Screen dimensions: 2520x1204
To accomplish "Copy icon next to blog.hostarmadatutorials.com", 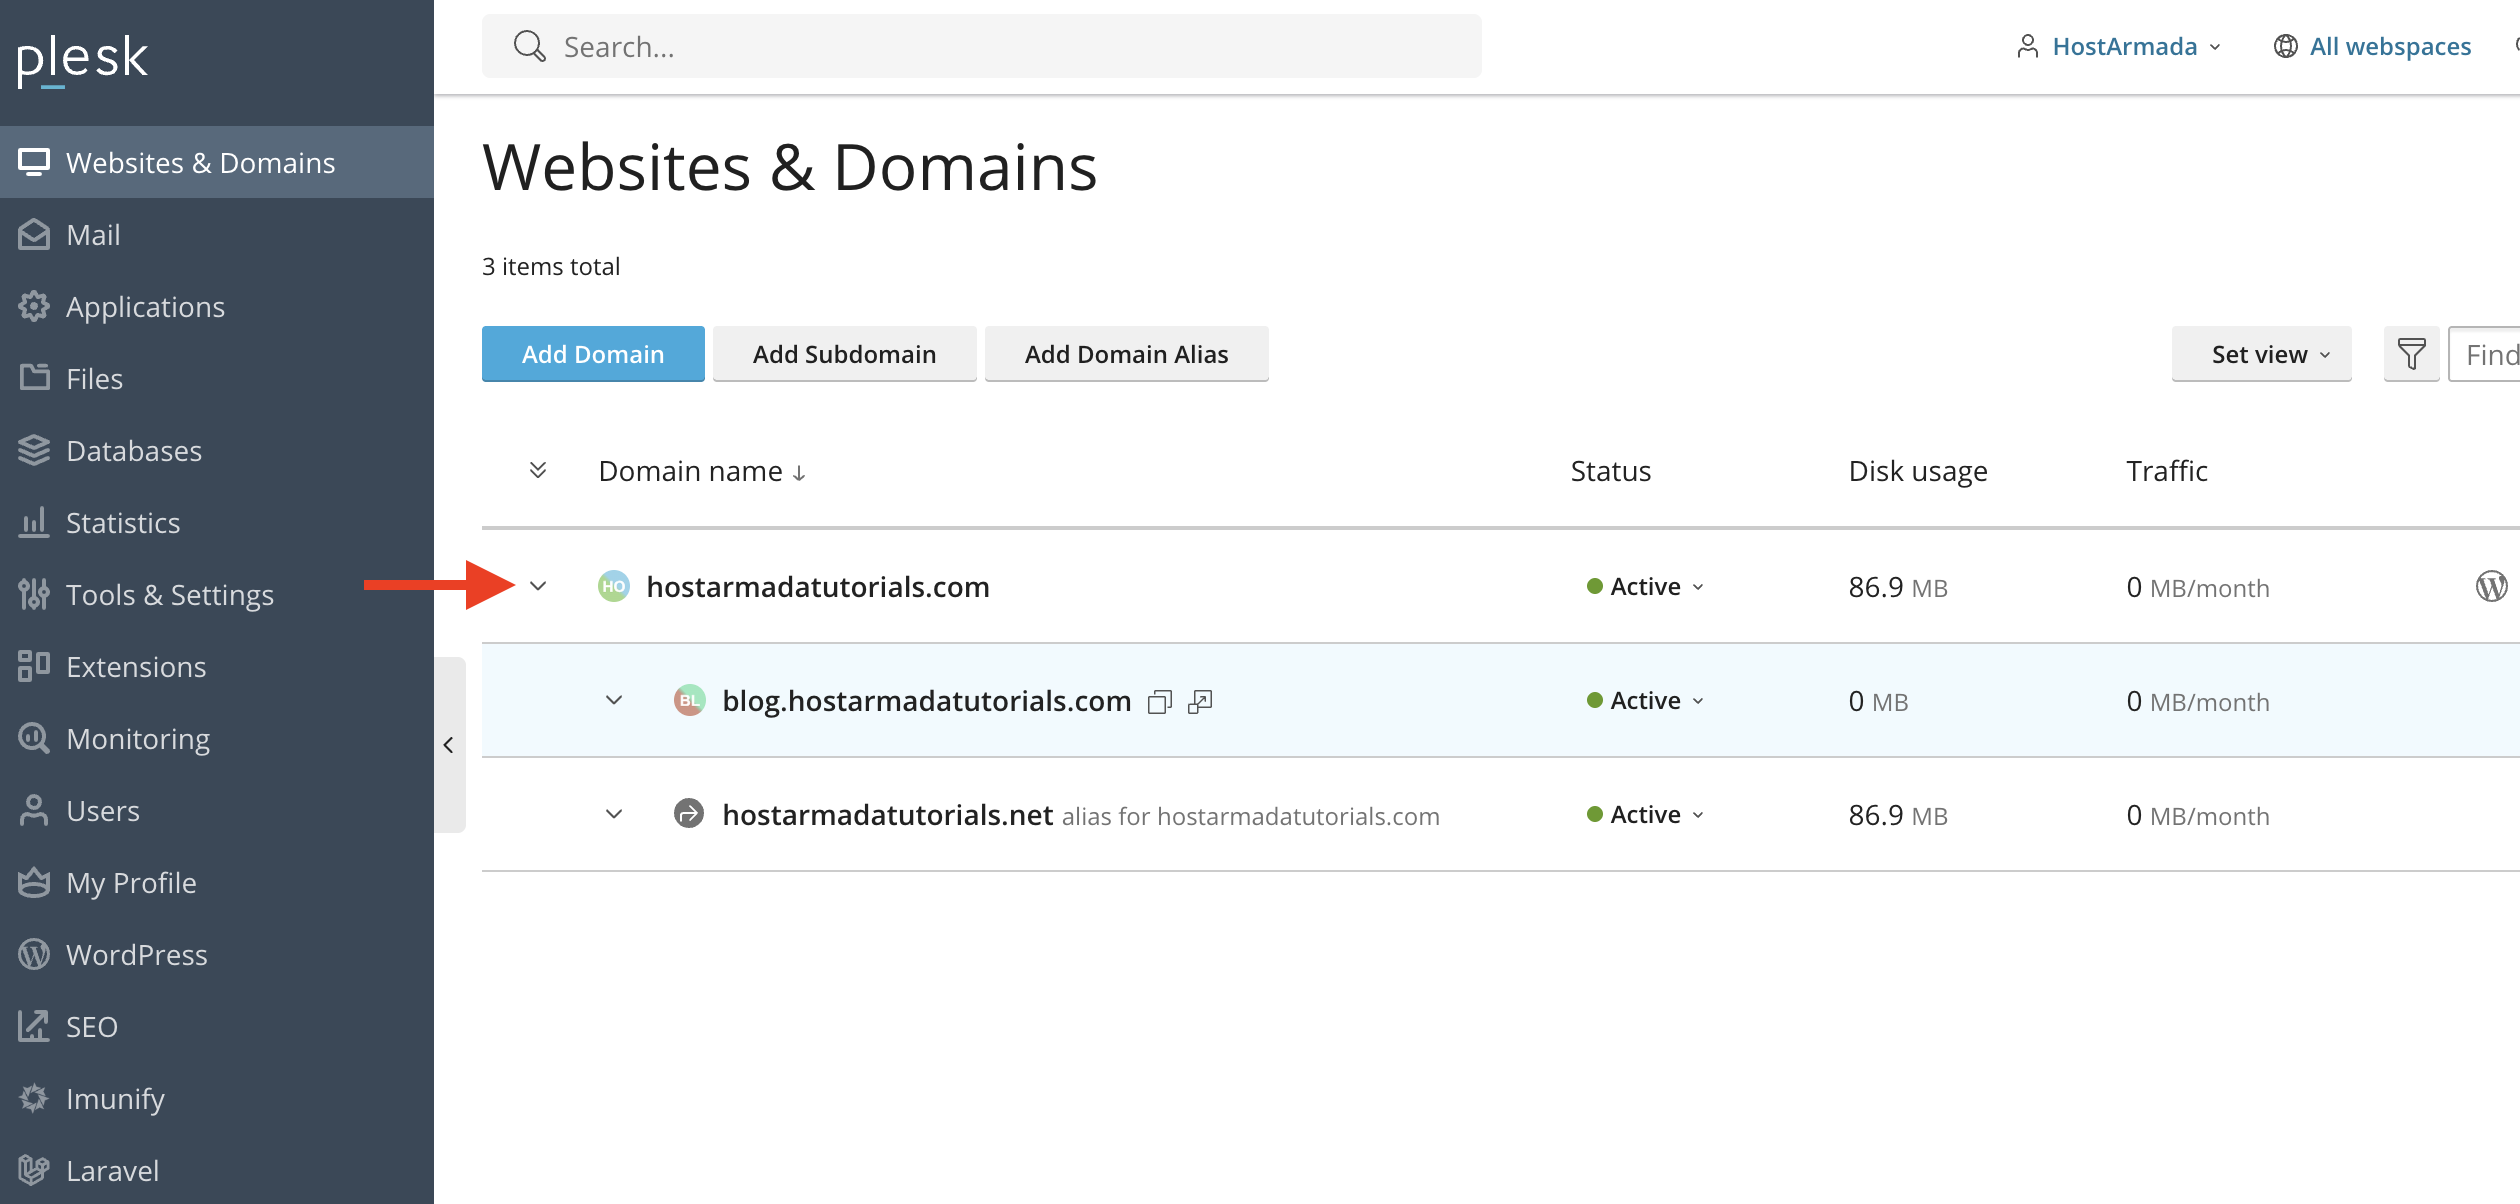I will click(x=1160, y=702).
